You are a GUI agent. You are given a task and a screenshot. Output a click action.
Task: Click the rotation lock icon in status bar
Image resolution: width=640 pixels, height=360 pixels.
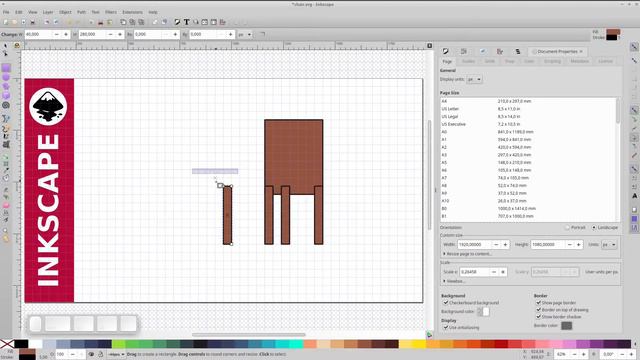(x=594, y=354)
